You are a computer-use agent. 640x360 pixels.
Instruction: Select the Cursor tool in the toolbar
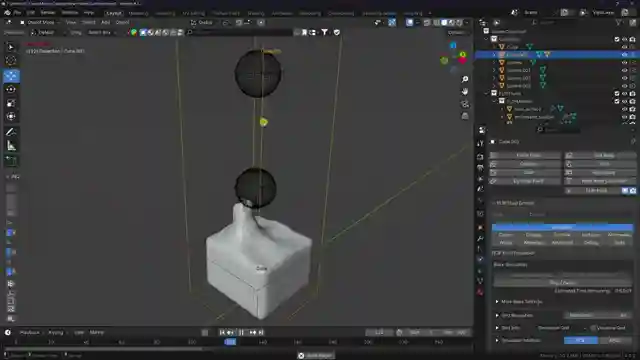(11, 60)
